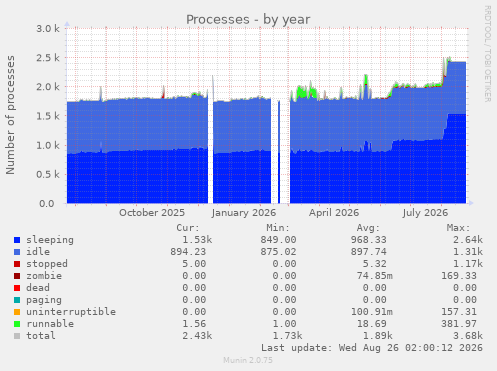Click idle current value 894.23

pos(188,252)
